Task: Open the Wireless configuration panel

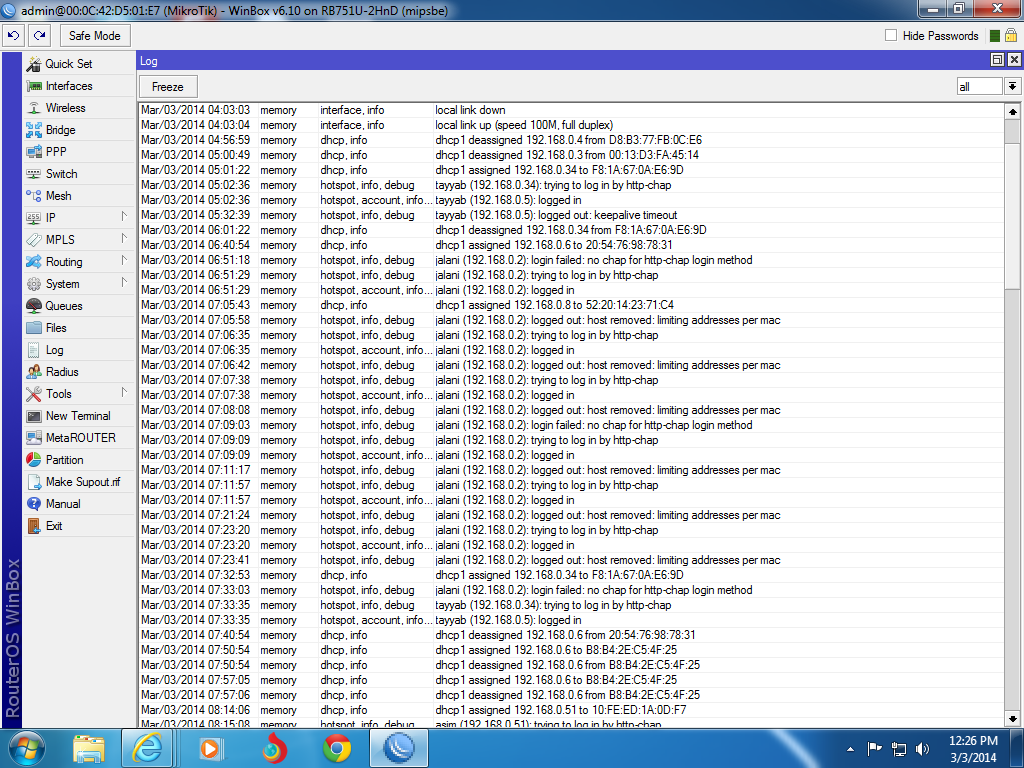Action: tap(65, 107)
